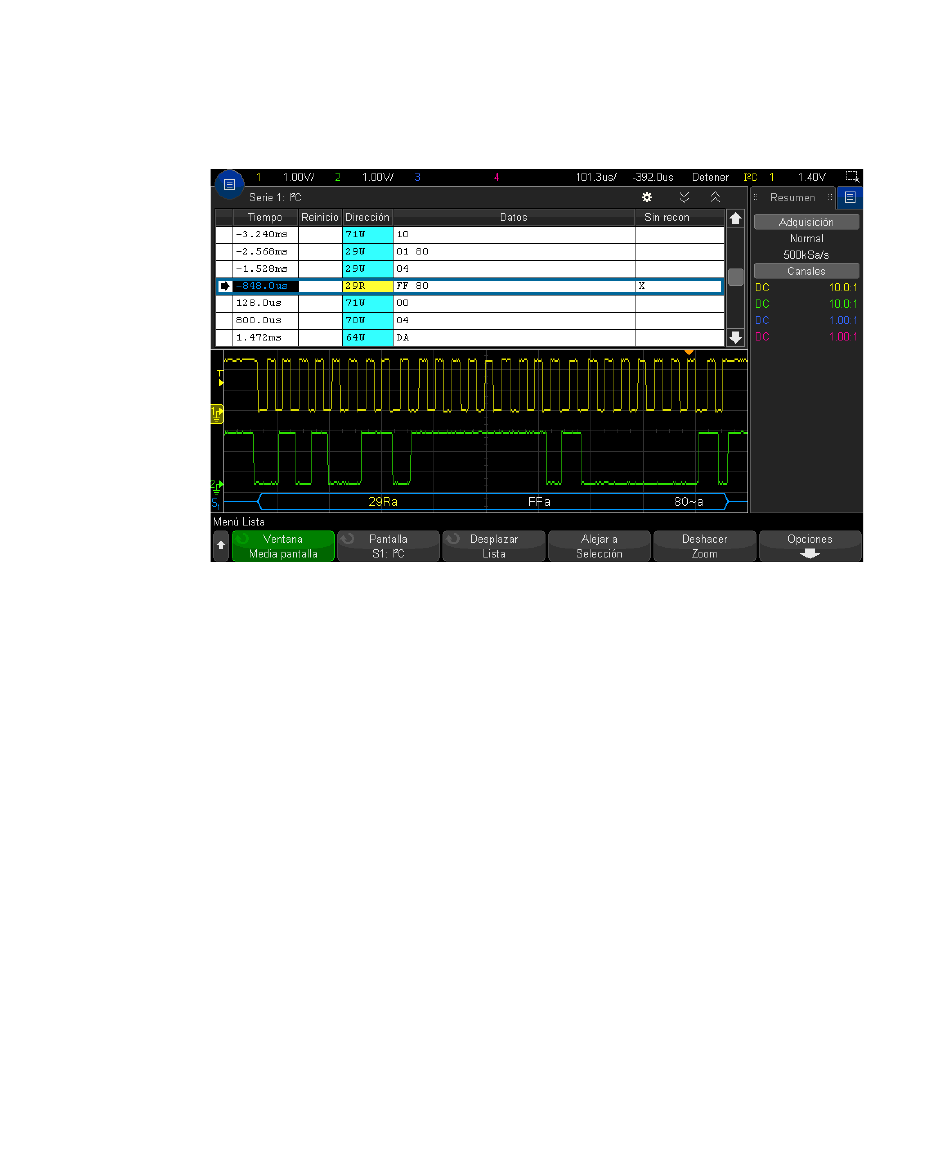Screen dimensions: 950x1165
Task: Click the orange trigger time reference marker
Action: pyautogui.click(x=689, y=351)
